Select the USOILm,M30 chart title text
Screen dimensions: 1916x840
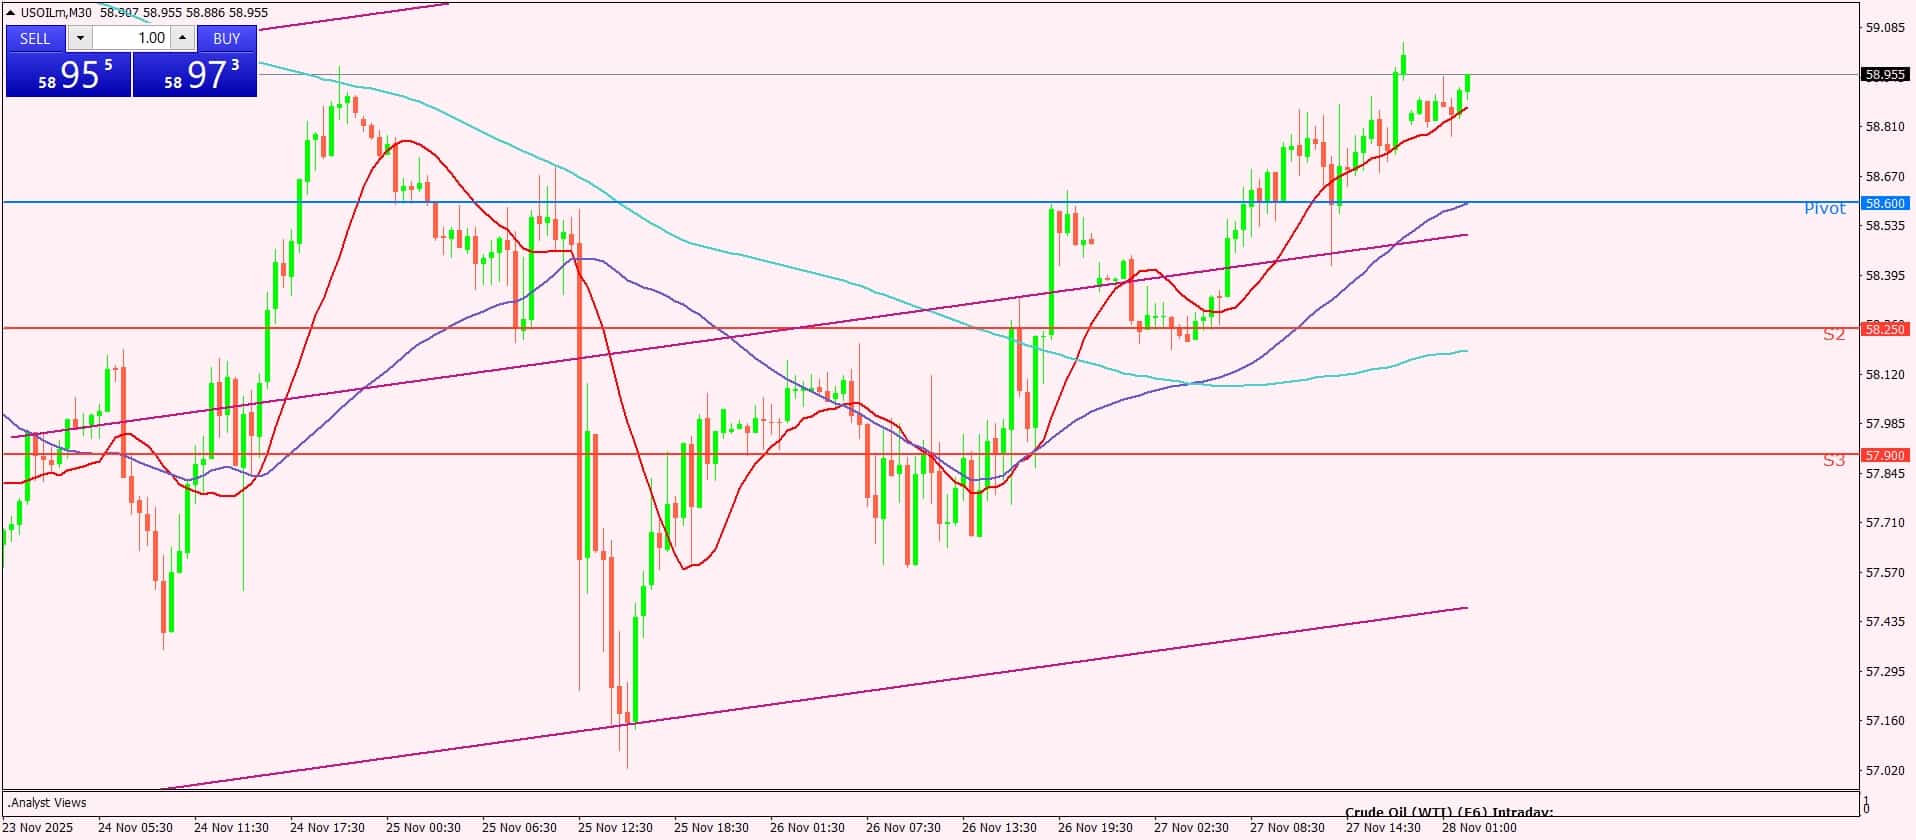(x=56, y=13)
